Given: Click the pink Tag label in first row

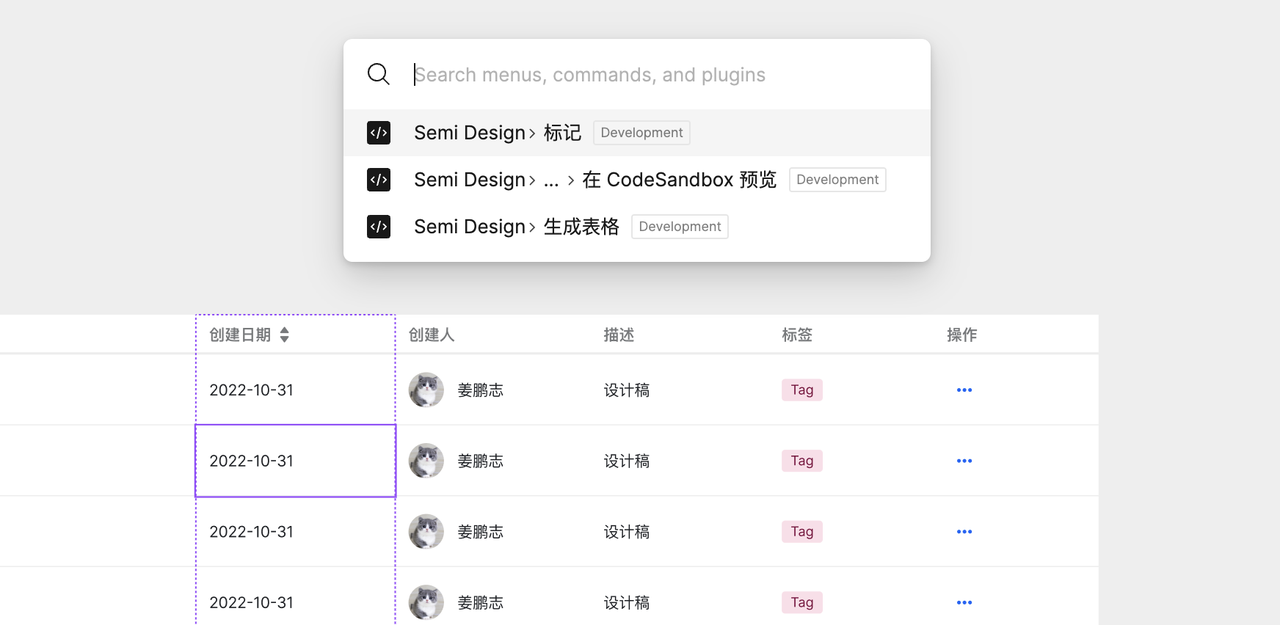Looking at the screenshot, I should click(802, 390).
